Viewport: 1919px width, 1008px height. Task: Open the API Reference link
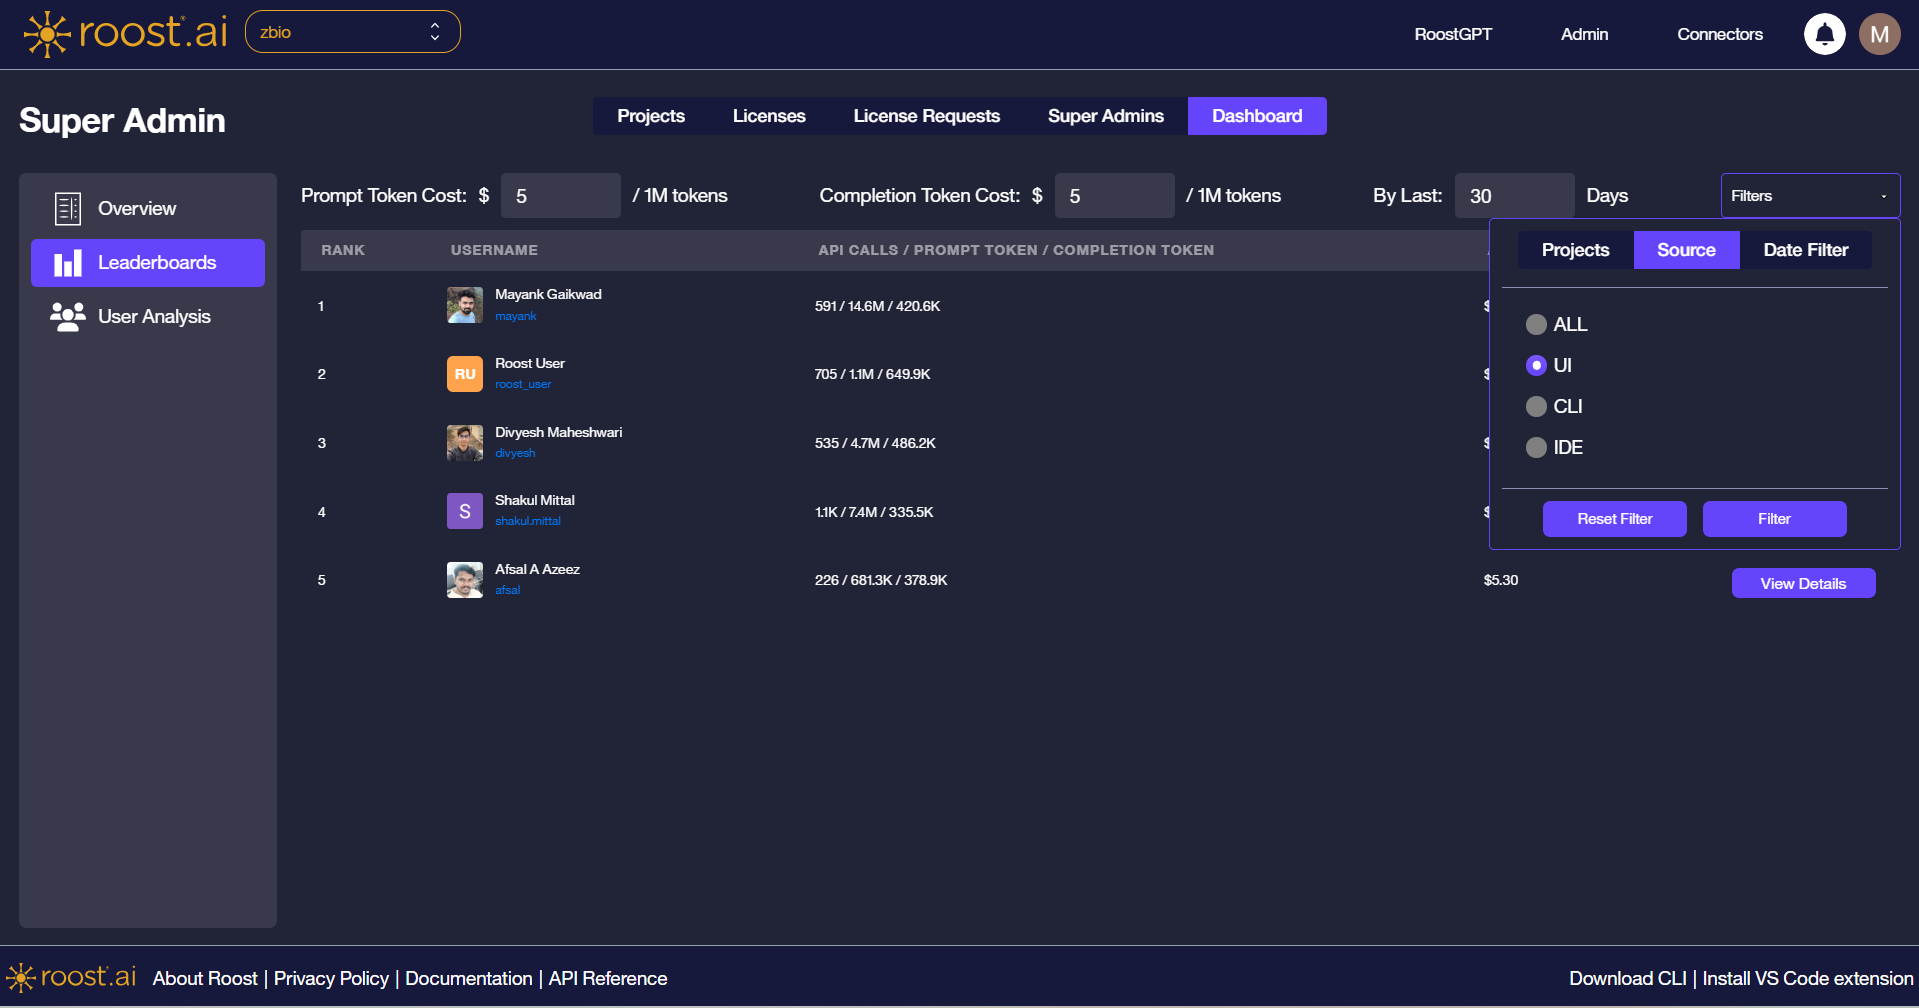click(x=607, y=978)
